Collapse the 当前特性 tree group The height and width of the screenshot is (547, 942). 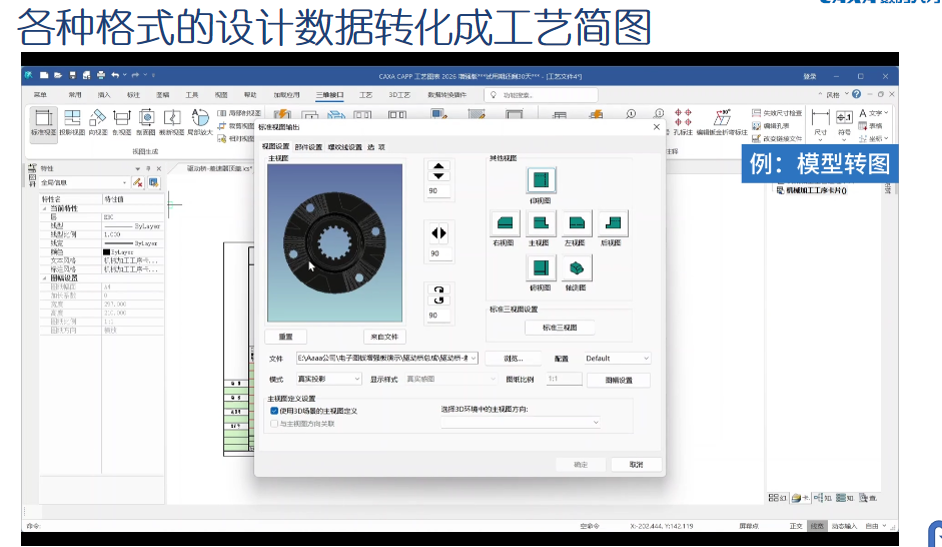point(44,208)
